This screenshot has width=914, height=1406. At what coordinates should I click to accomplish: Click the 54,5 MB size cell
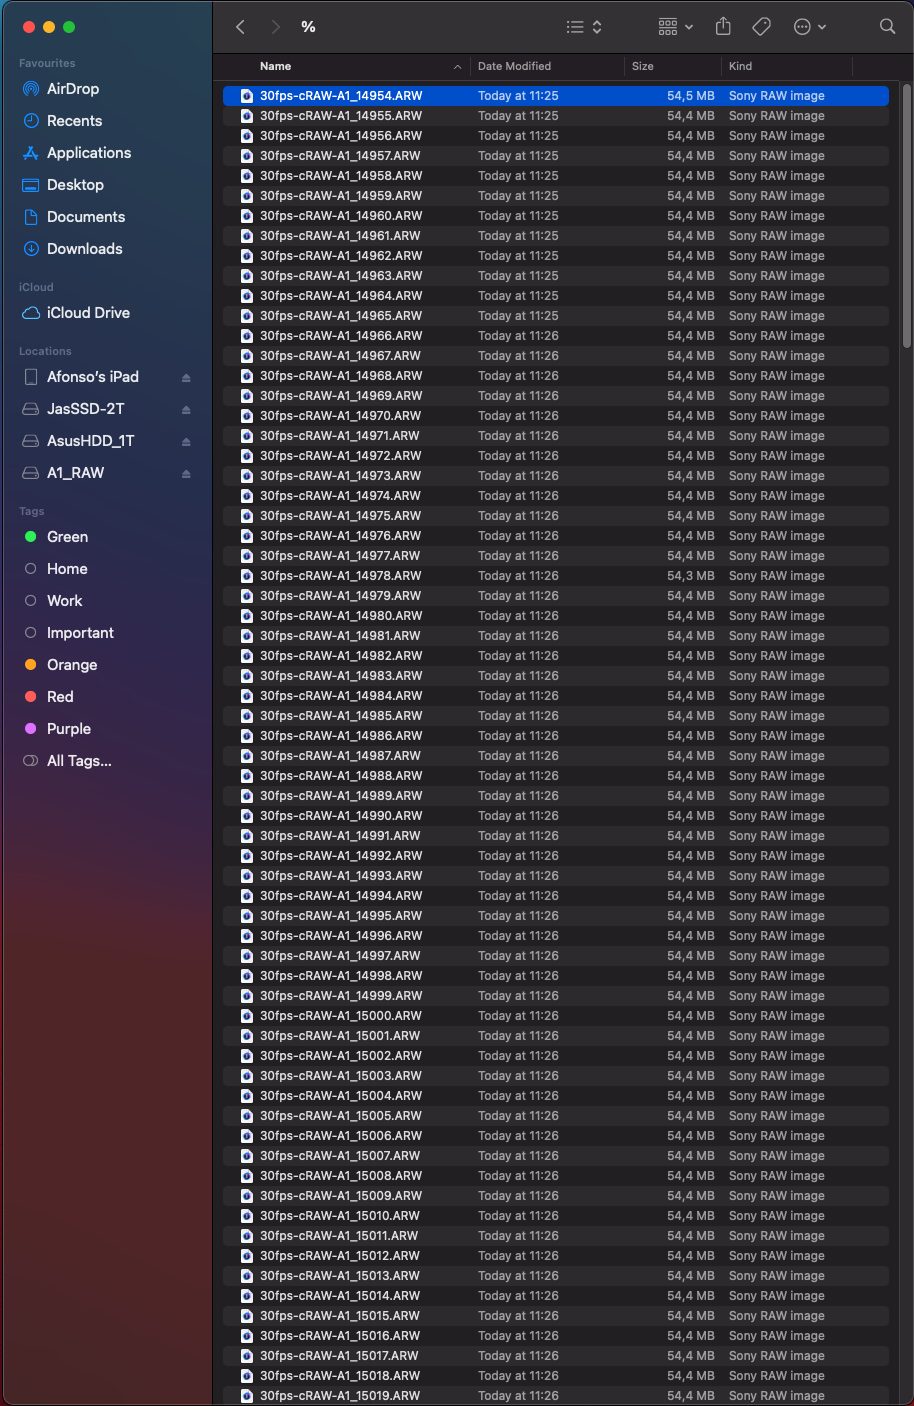point(690,96)
